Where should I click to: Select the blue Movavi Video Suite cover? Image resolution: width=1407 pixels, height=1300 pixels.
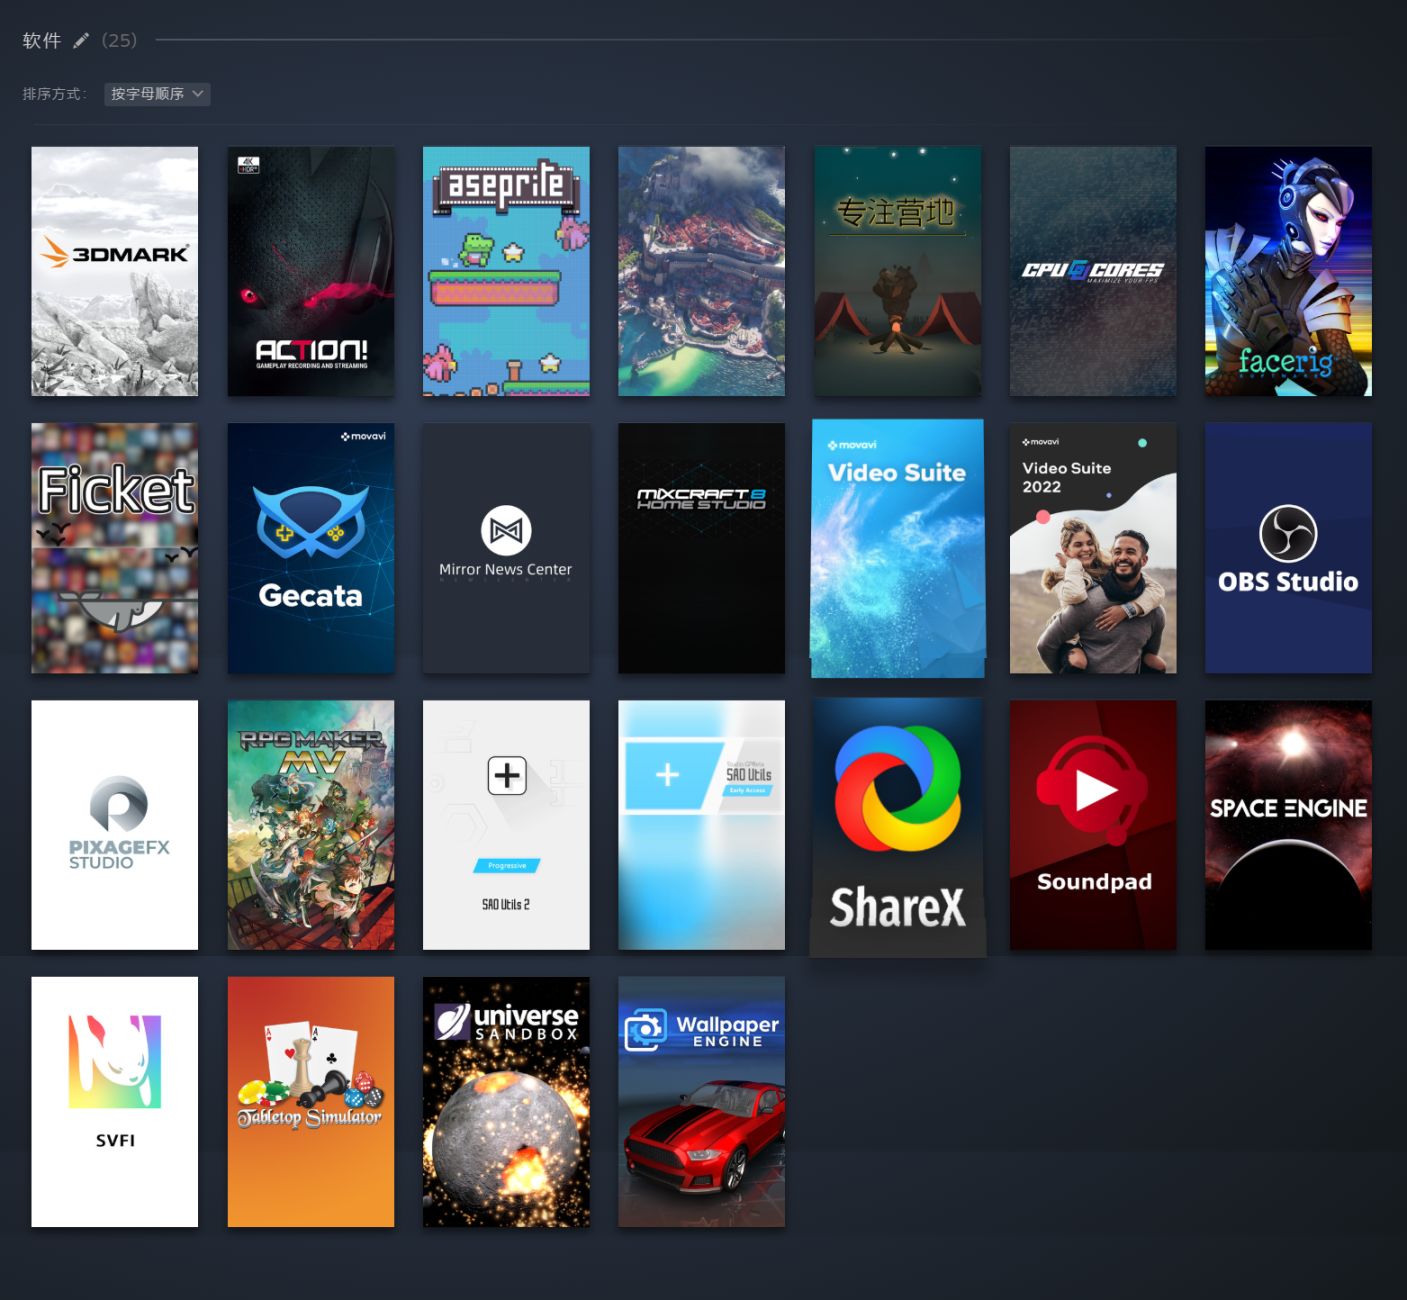(897, 548)
